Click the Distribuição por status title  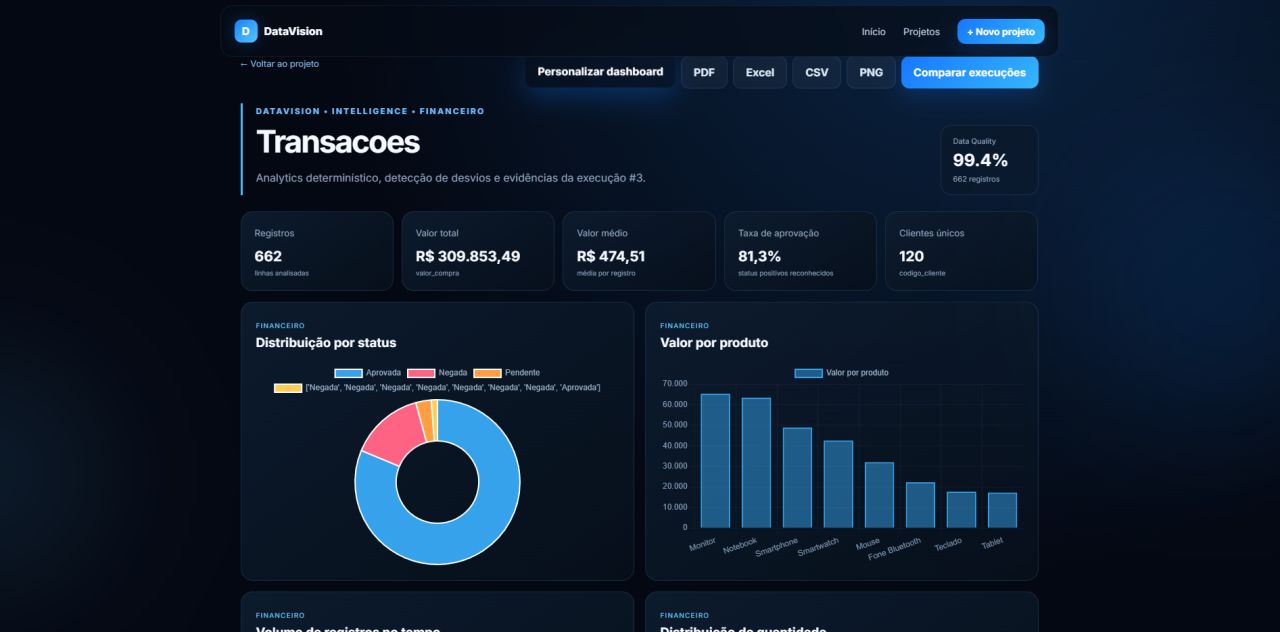coord(326,343)
